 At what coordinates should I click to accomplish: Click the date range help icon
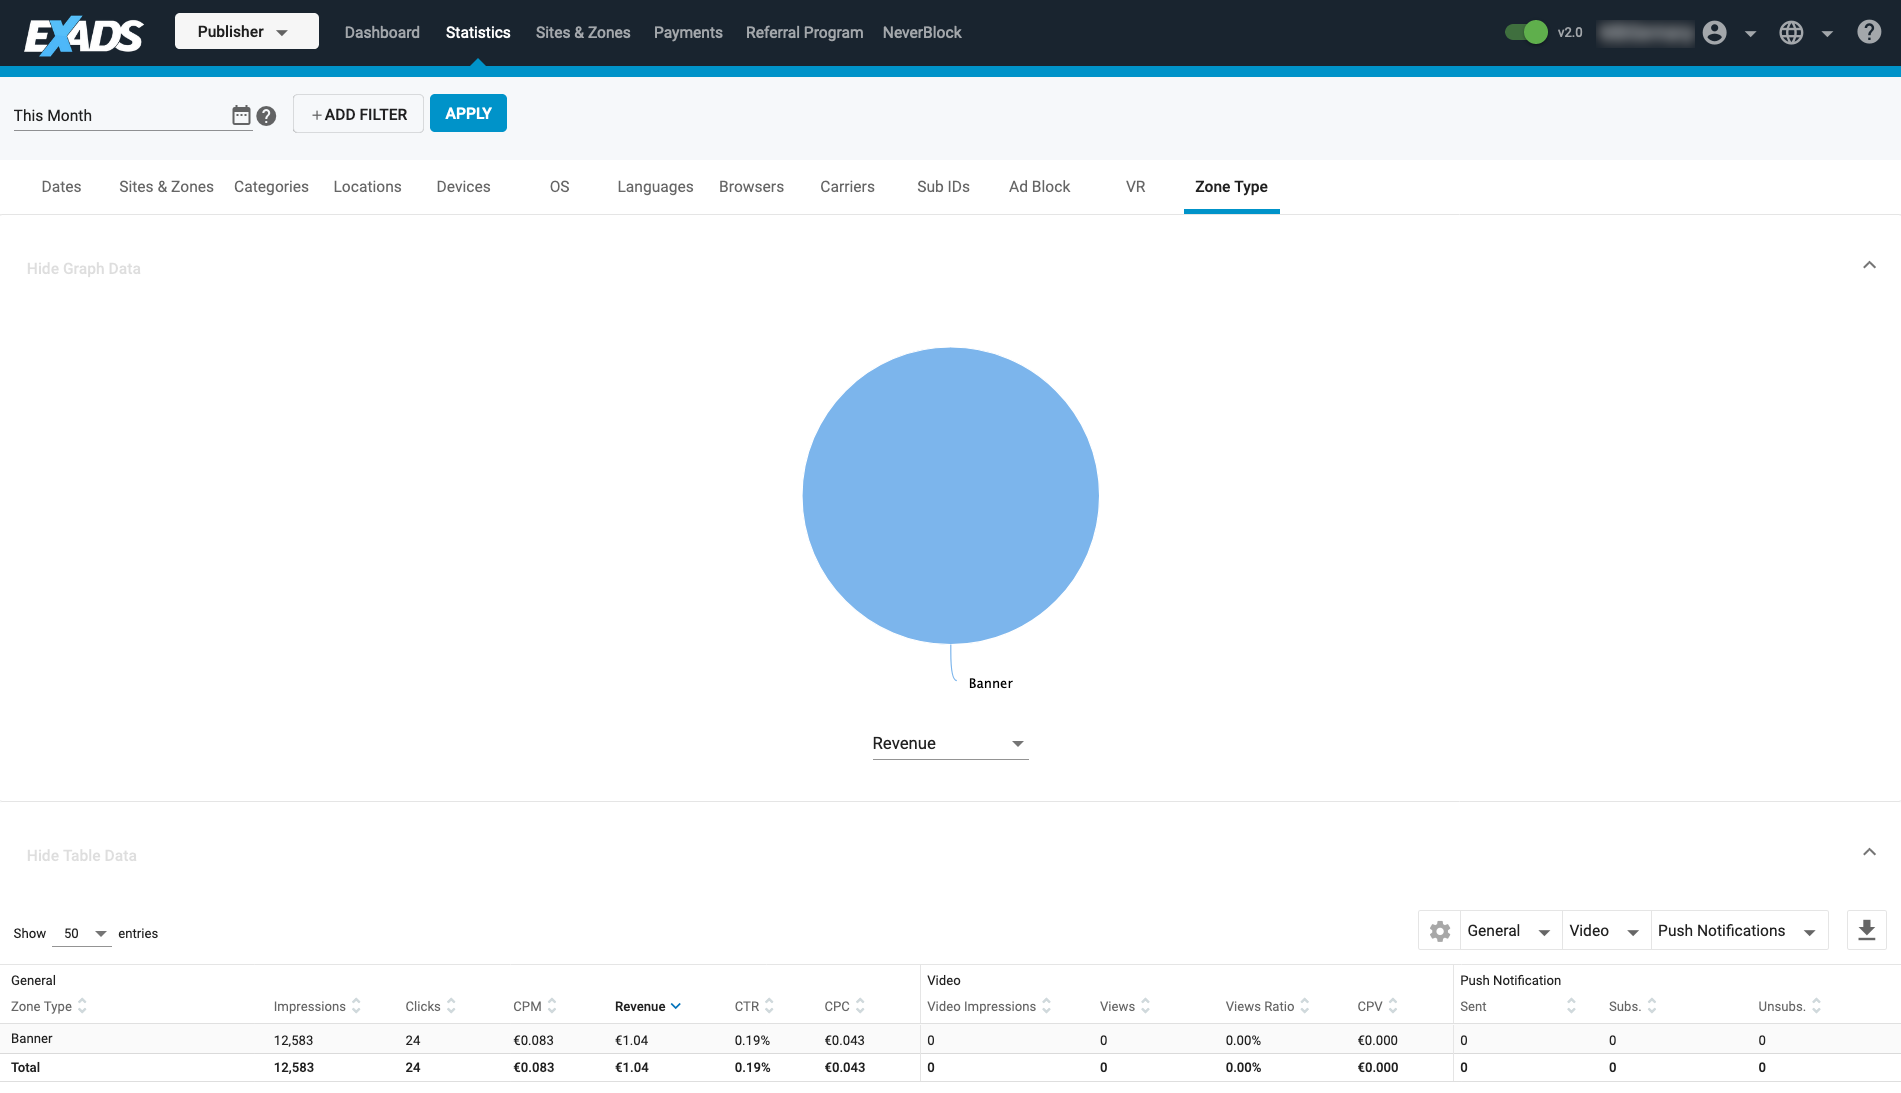pos(266,116)
